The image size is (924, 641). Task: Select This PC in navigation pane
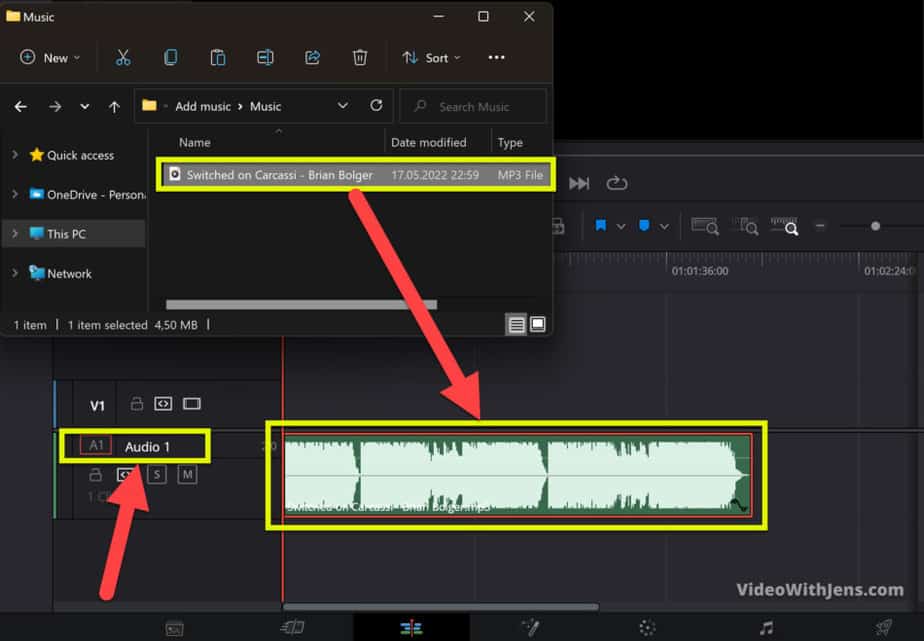point(66,234)
